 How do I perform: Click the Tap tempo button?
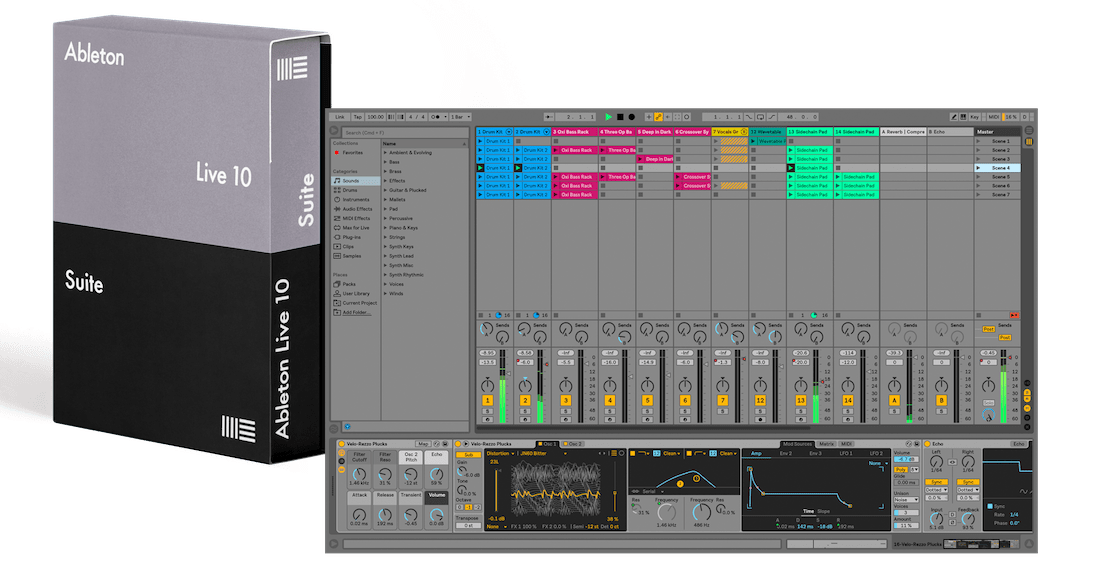[357, 117]
